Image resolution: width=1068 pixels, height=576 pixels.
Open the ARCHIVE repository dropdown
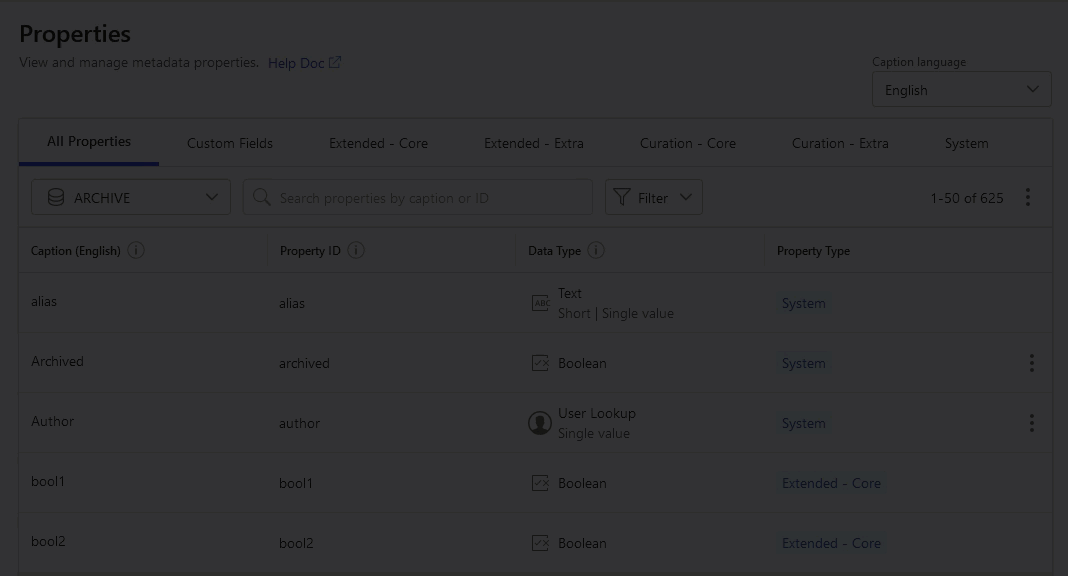pos(131,197)
